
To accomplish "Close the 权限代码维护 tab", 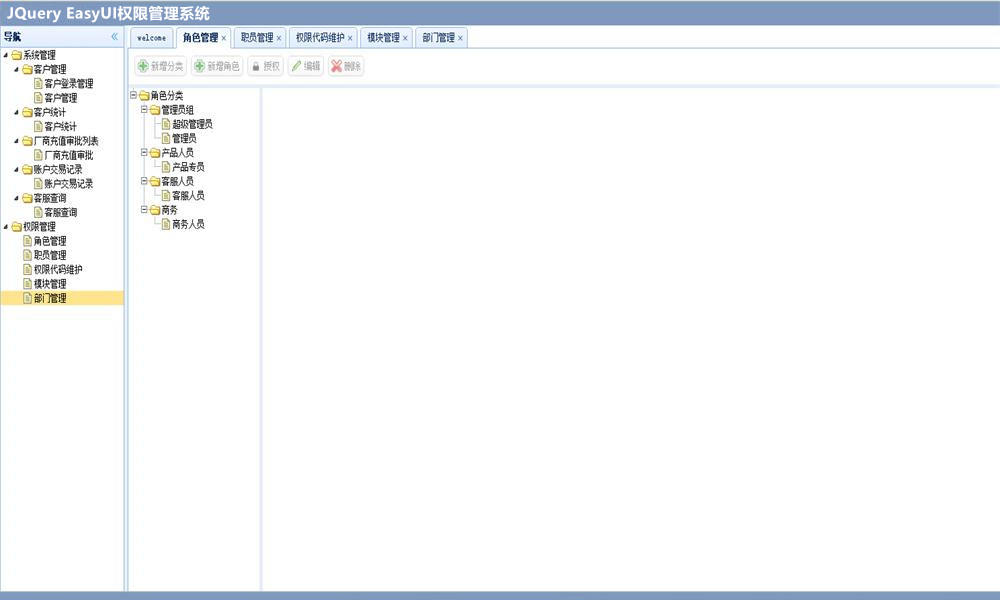I will tap(350, 38).
